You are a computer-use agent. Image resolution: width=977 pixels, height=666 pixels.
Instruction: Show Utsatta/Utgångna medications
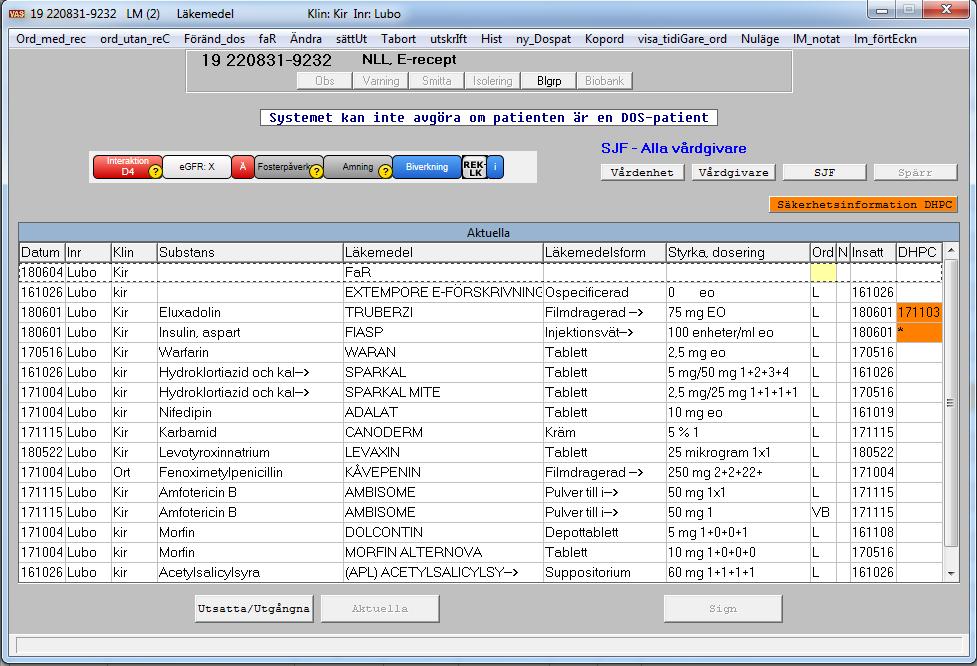[254, 609]
